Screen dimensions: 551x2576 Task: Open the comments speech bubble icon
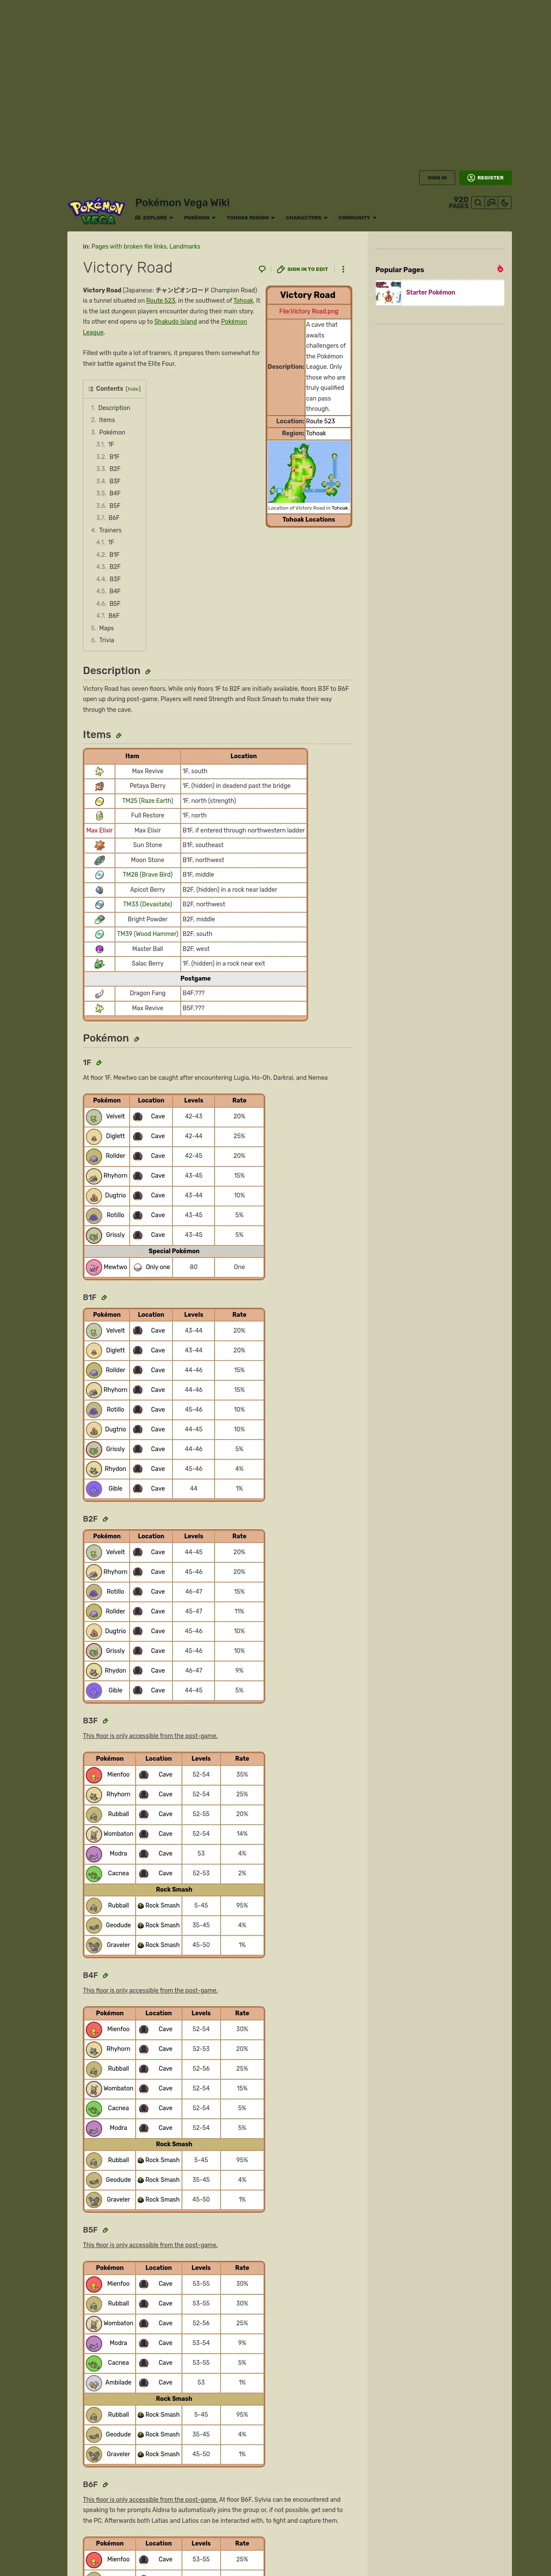262,269
